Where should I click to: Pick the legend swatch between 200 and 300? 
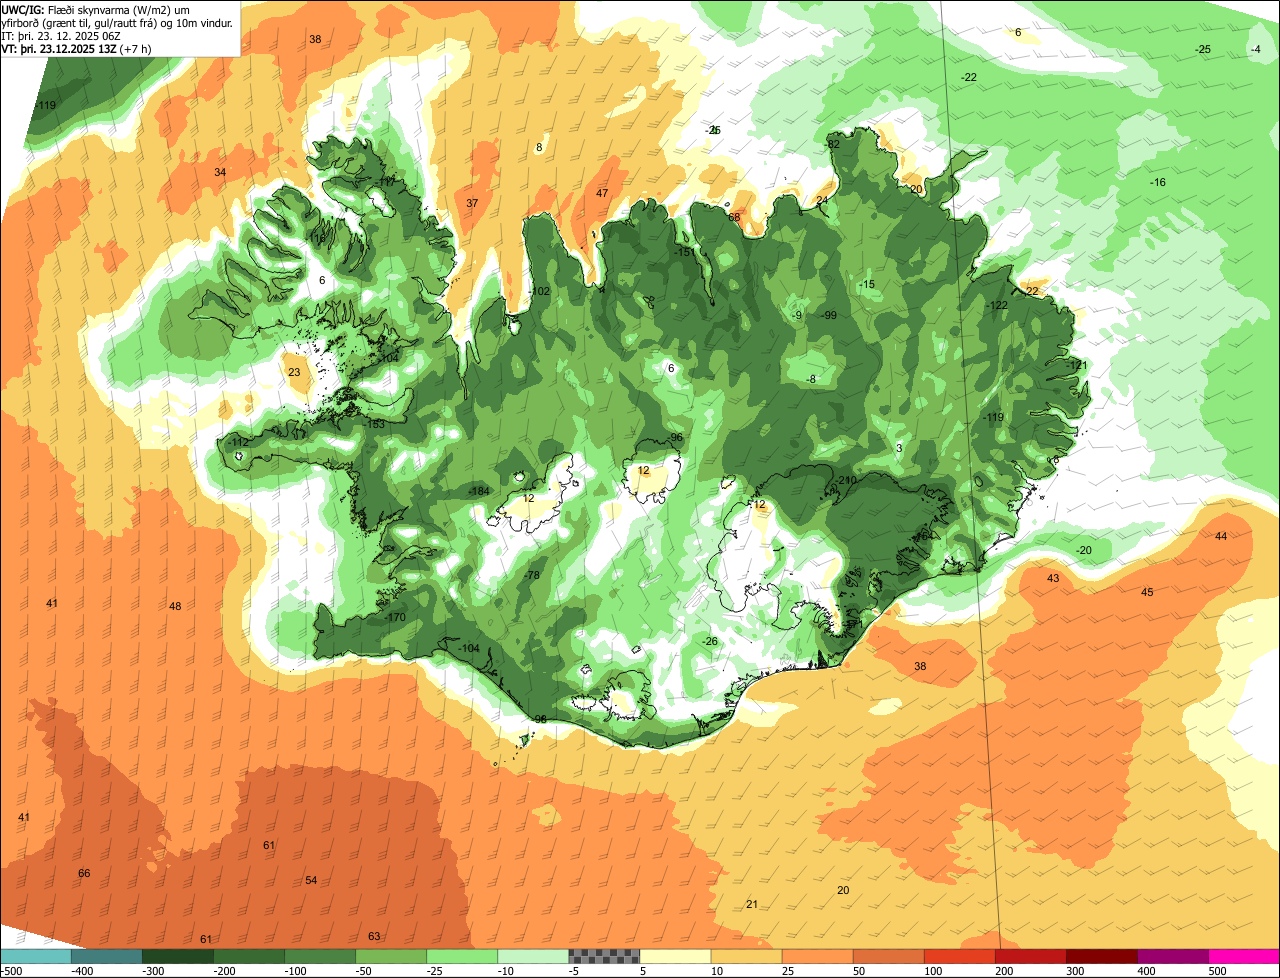[x=1030, y=956]
